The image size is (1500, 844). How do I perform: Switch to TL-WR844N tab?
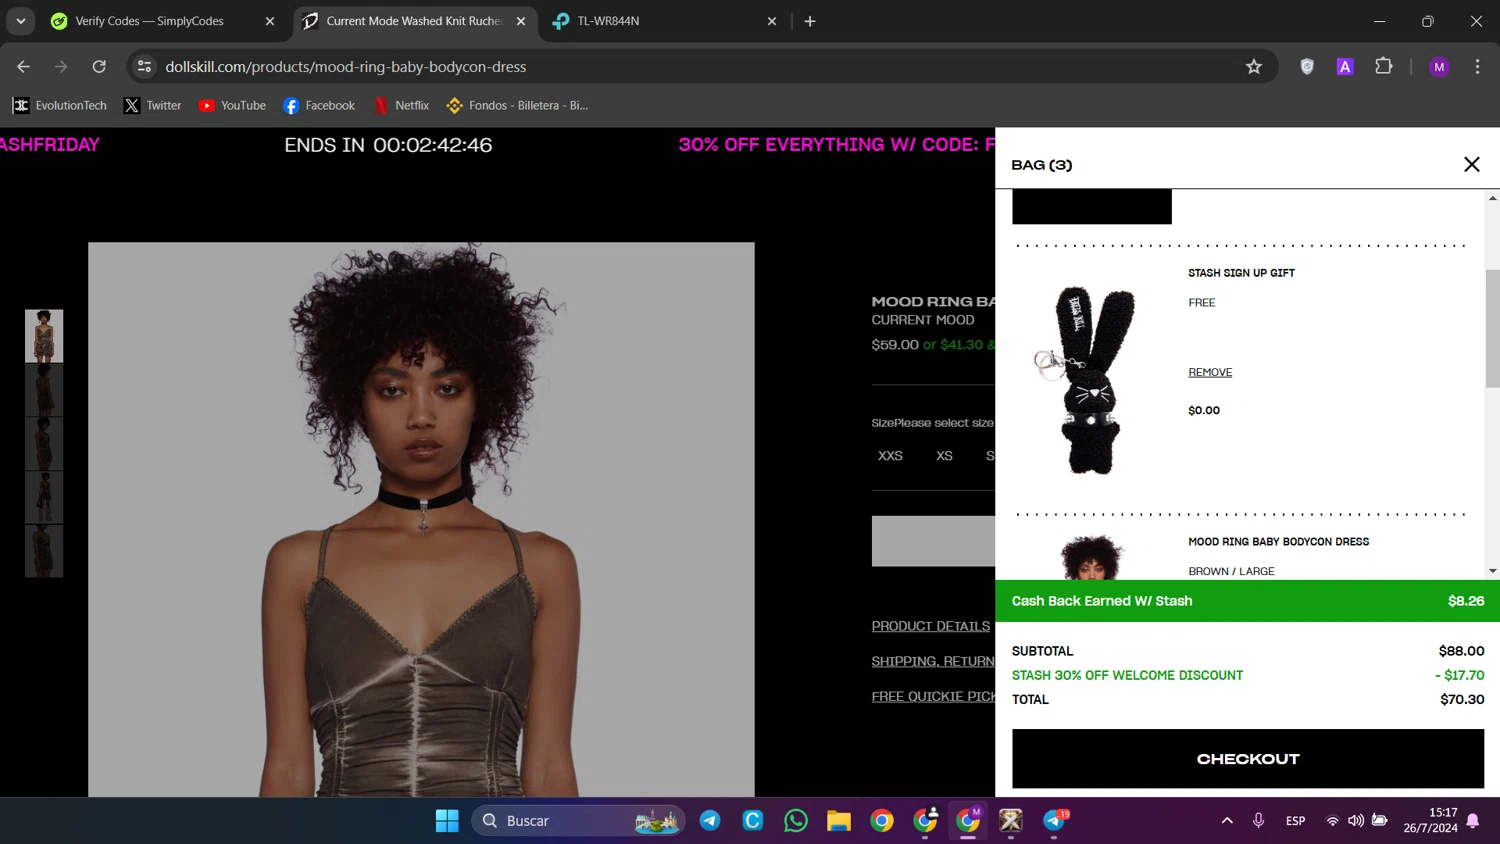tap(664, 21)
